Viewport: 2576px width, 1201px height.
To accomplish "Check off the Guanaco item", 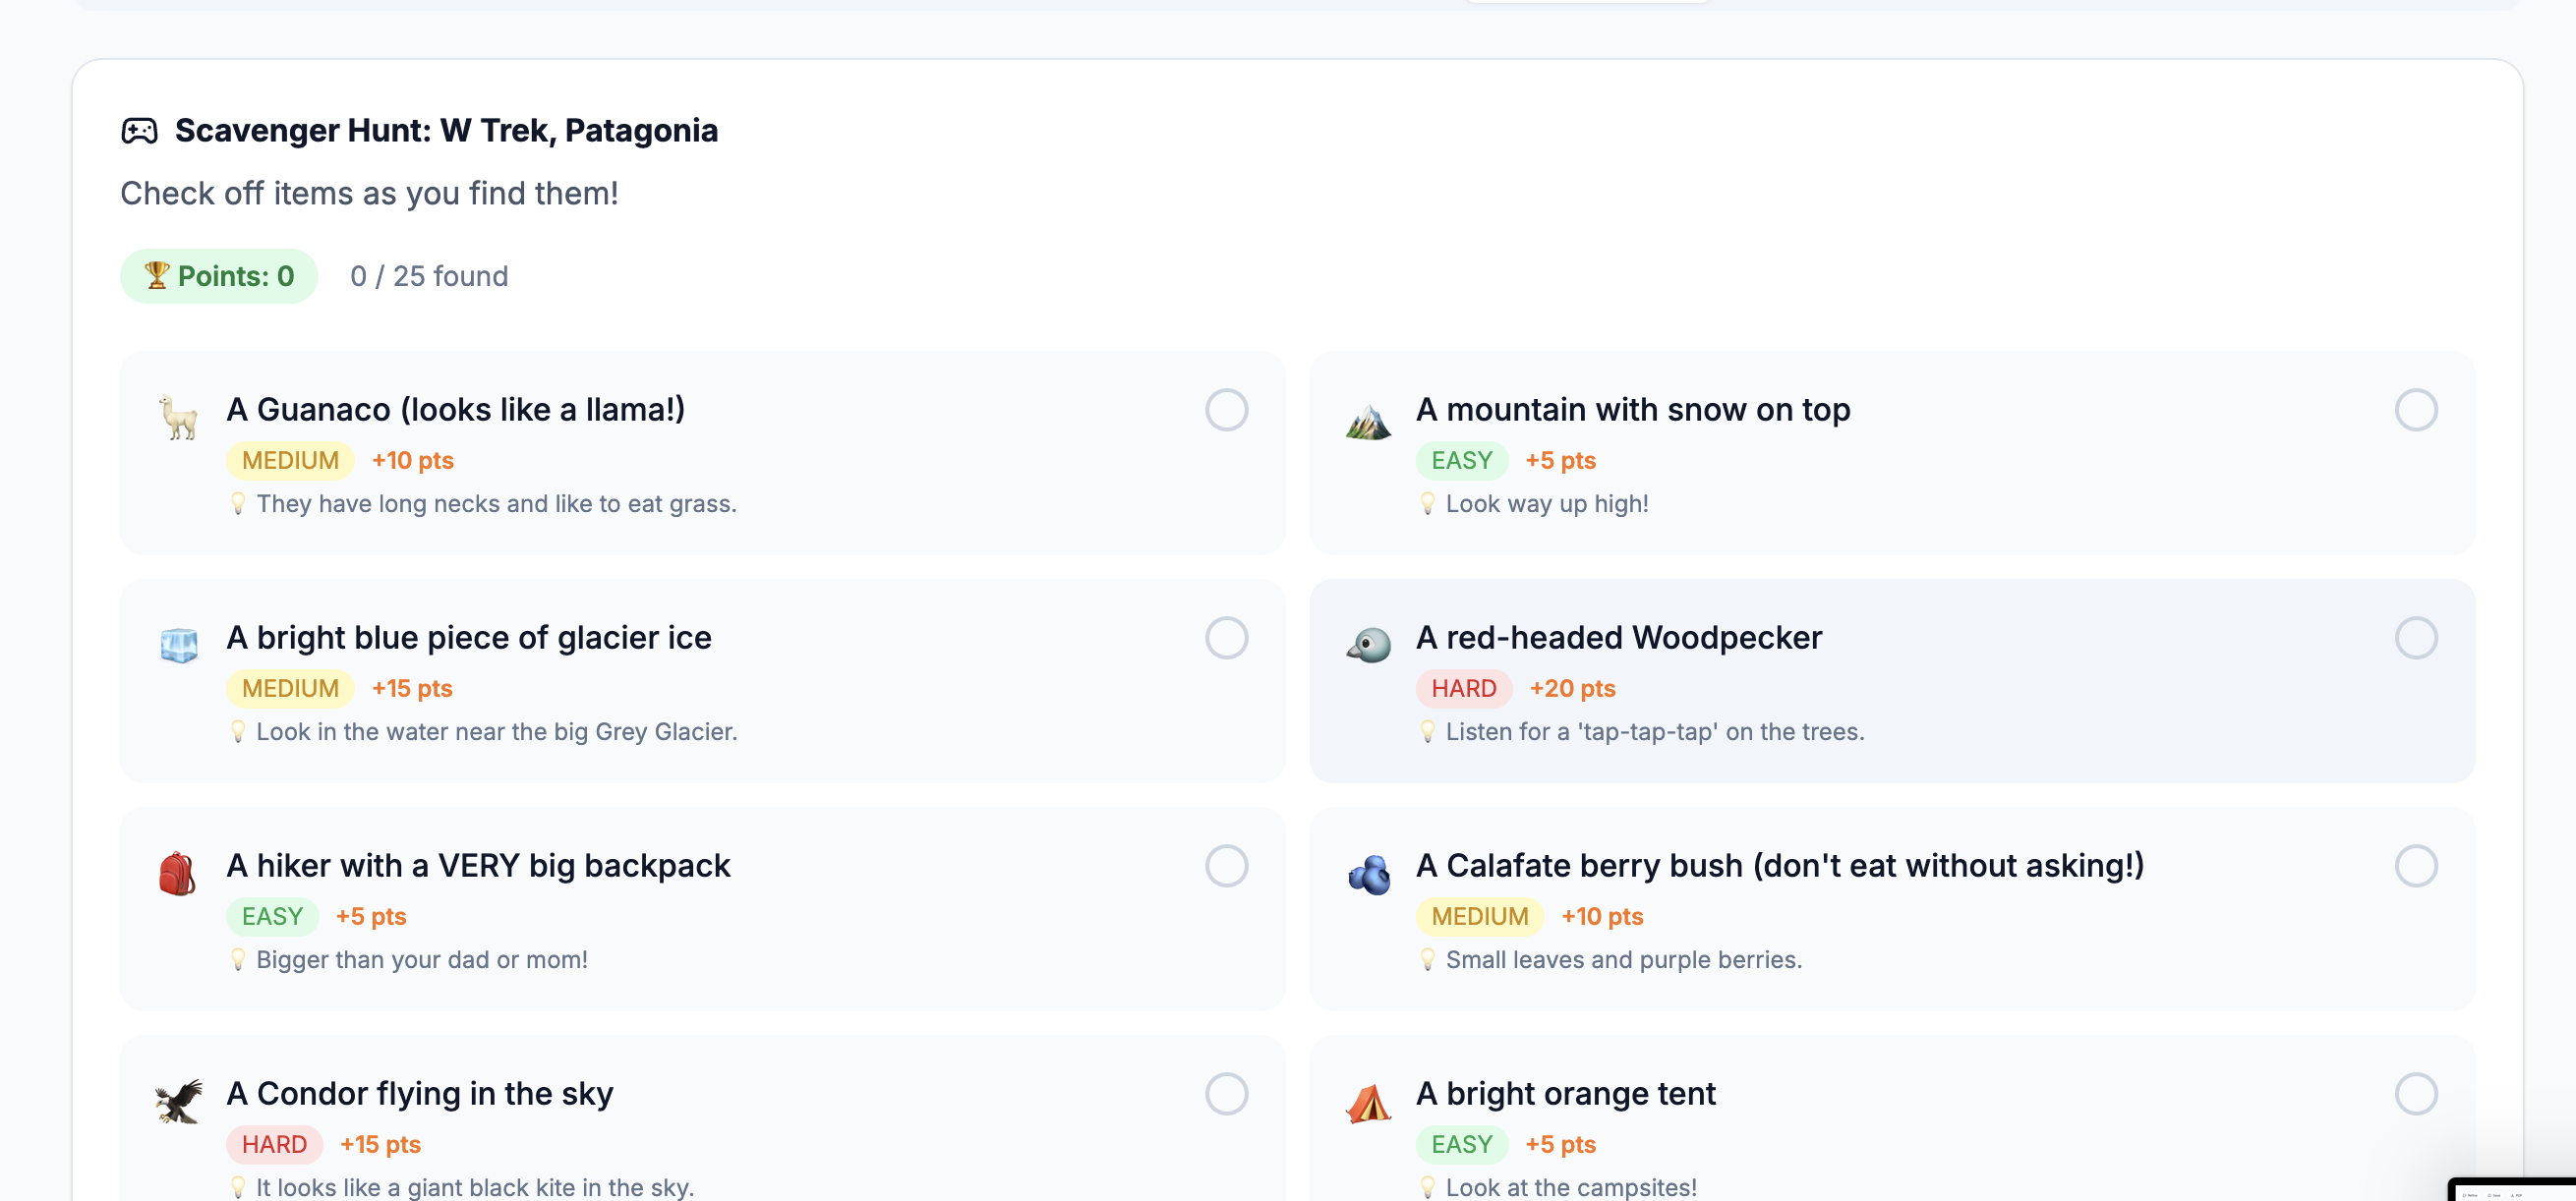I will click(x=1229, y=410).
